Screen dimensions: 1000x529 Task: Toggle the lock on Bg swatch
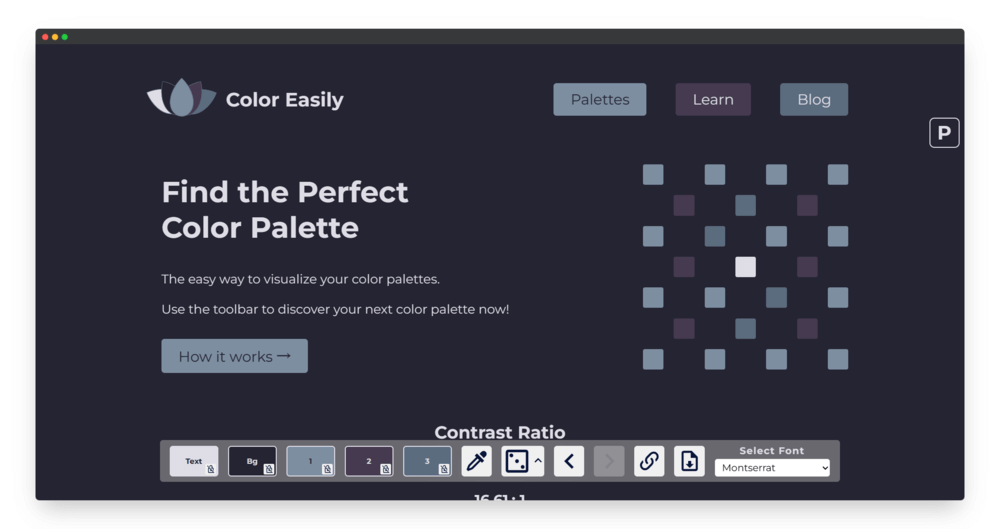click(268, 469)
